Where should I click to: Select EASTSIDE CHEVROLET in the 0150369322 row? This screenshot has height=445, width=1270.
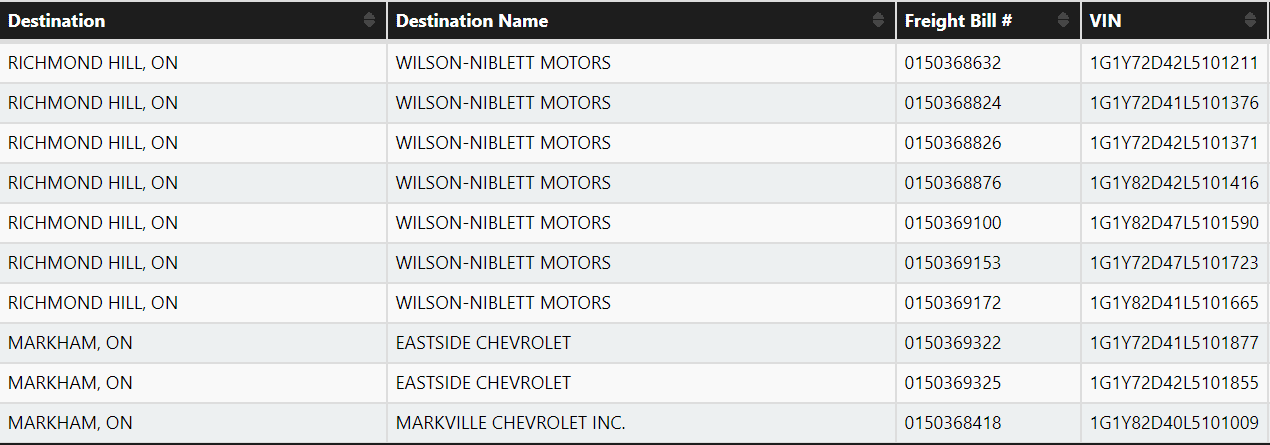483,343
